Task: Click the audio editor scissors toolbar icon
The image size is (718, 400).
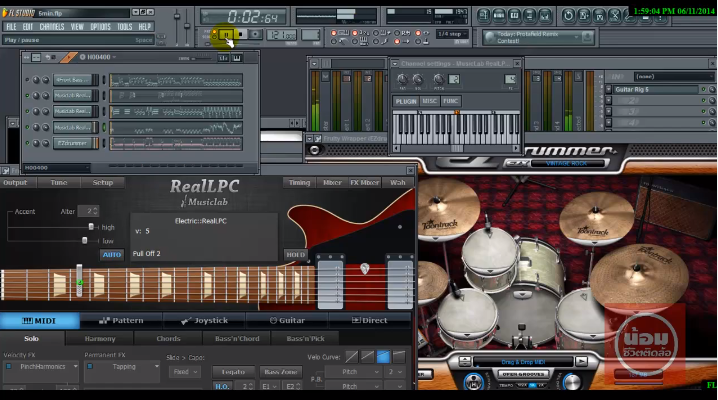Action: click(x=615, y=16)
